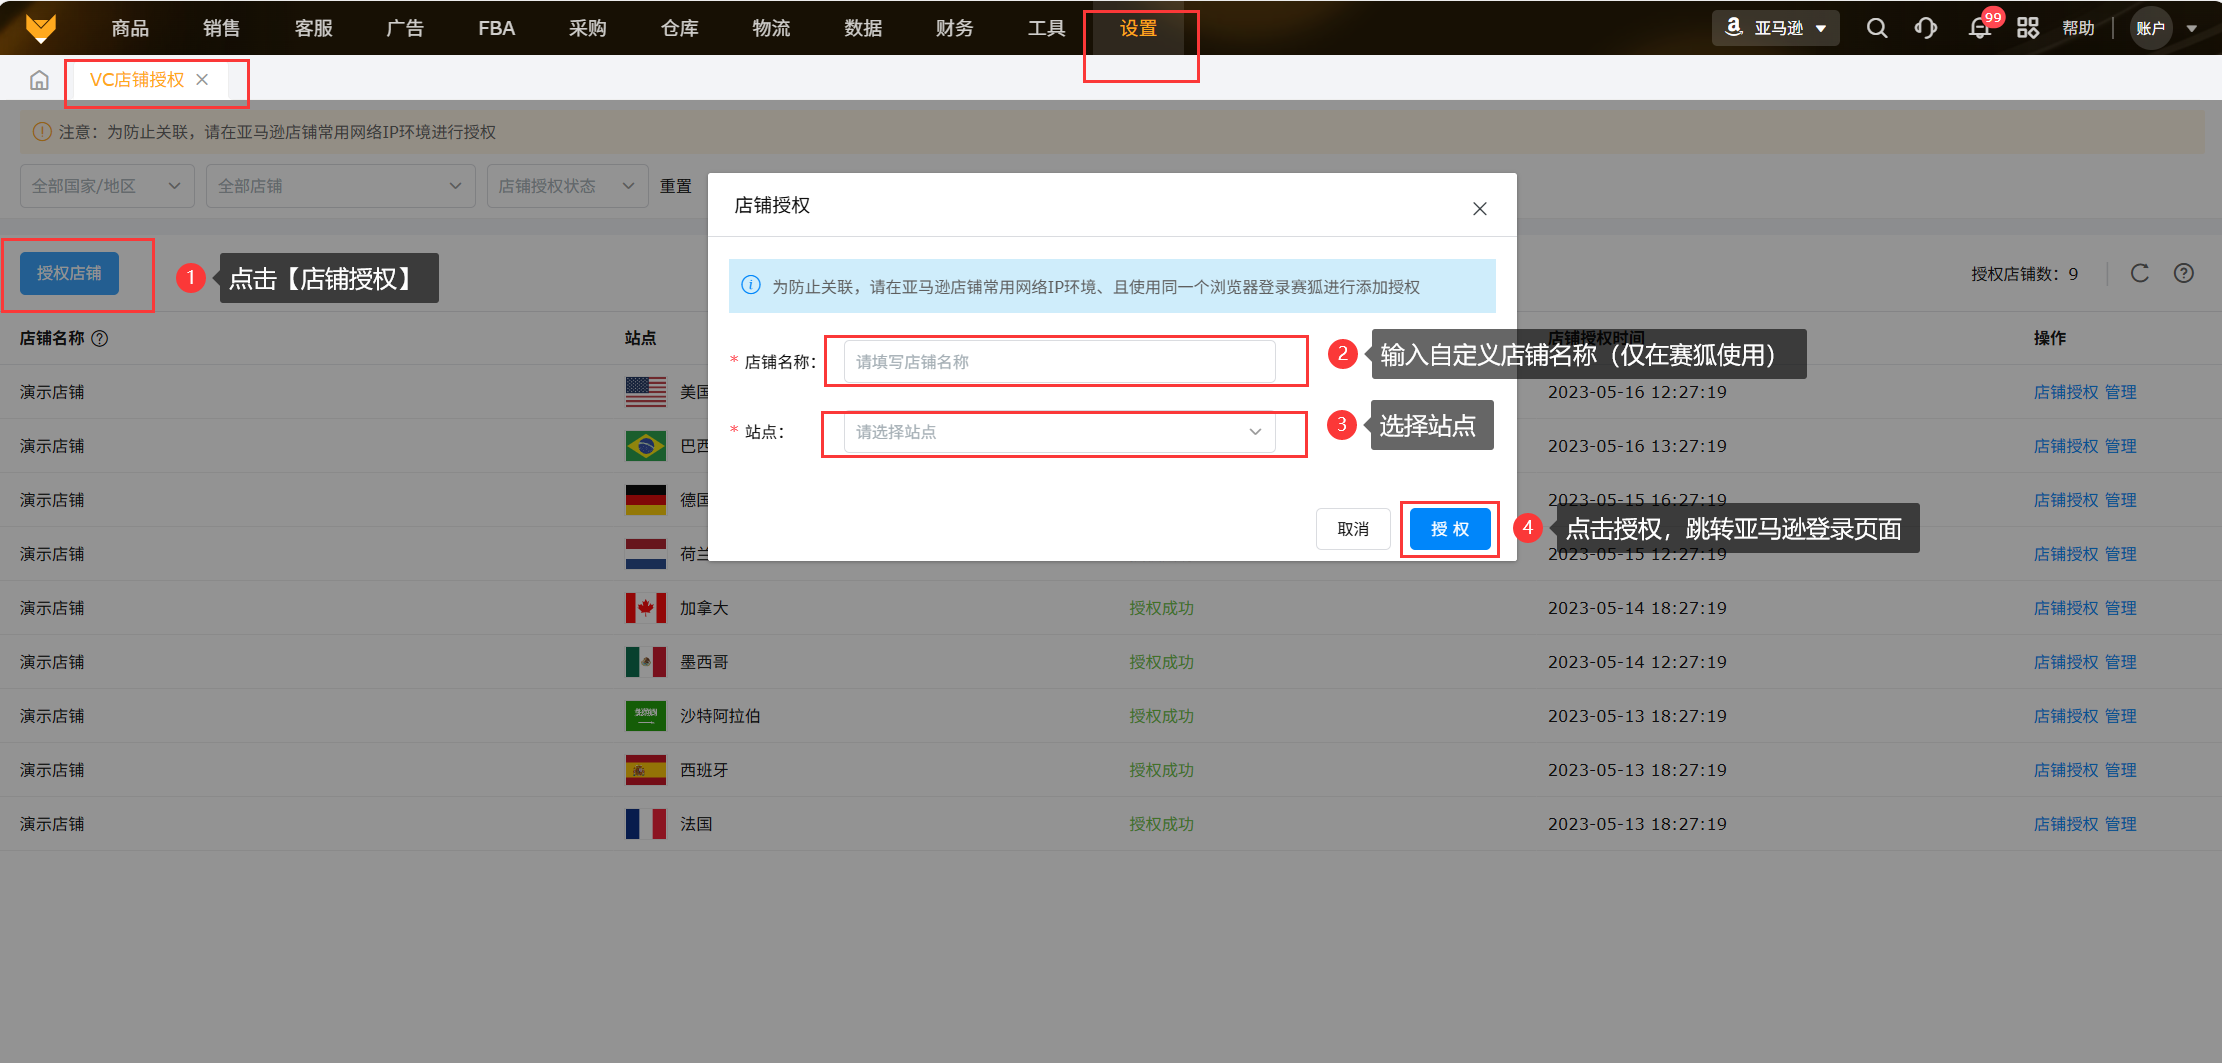Image resolution: width=2222 pixels, height=1063 pixels.
Task: Open the 采购 menu
Action: (588, 28)
